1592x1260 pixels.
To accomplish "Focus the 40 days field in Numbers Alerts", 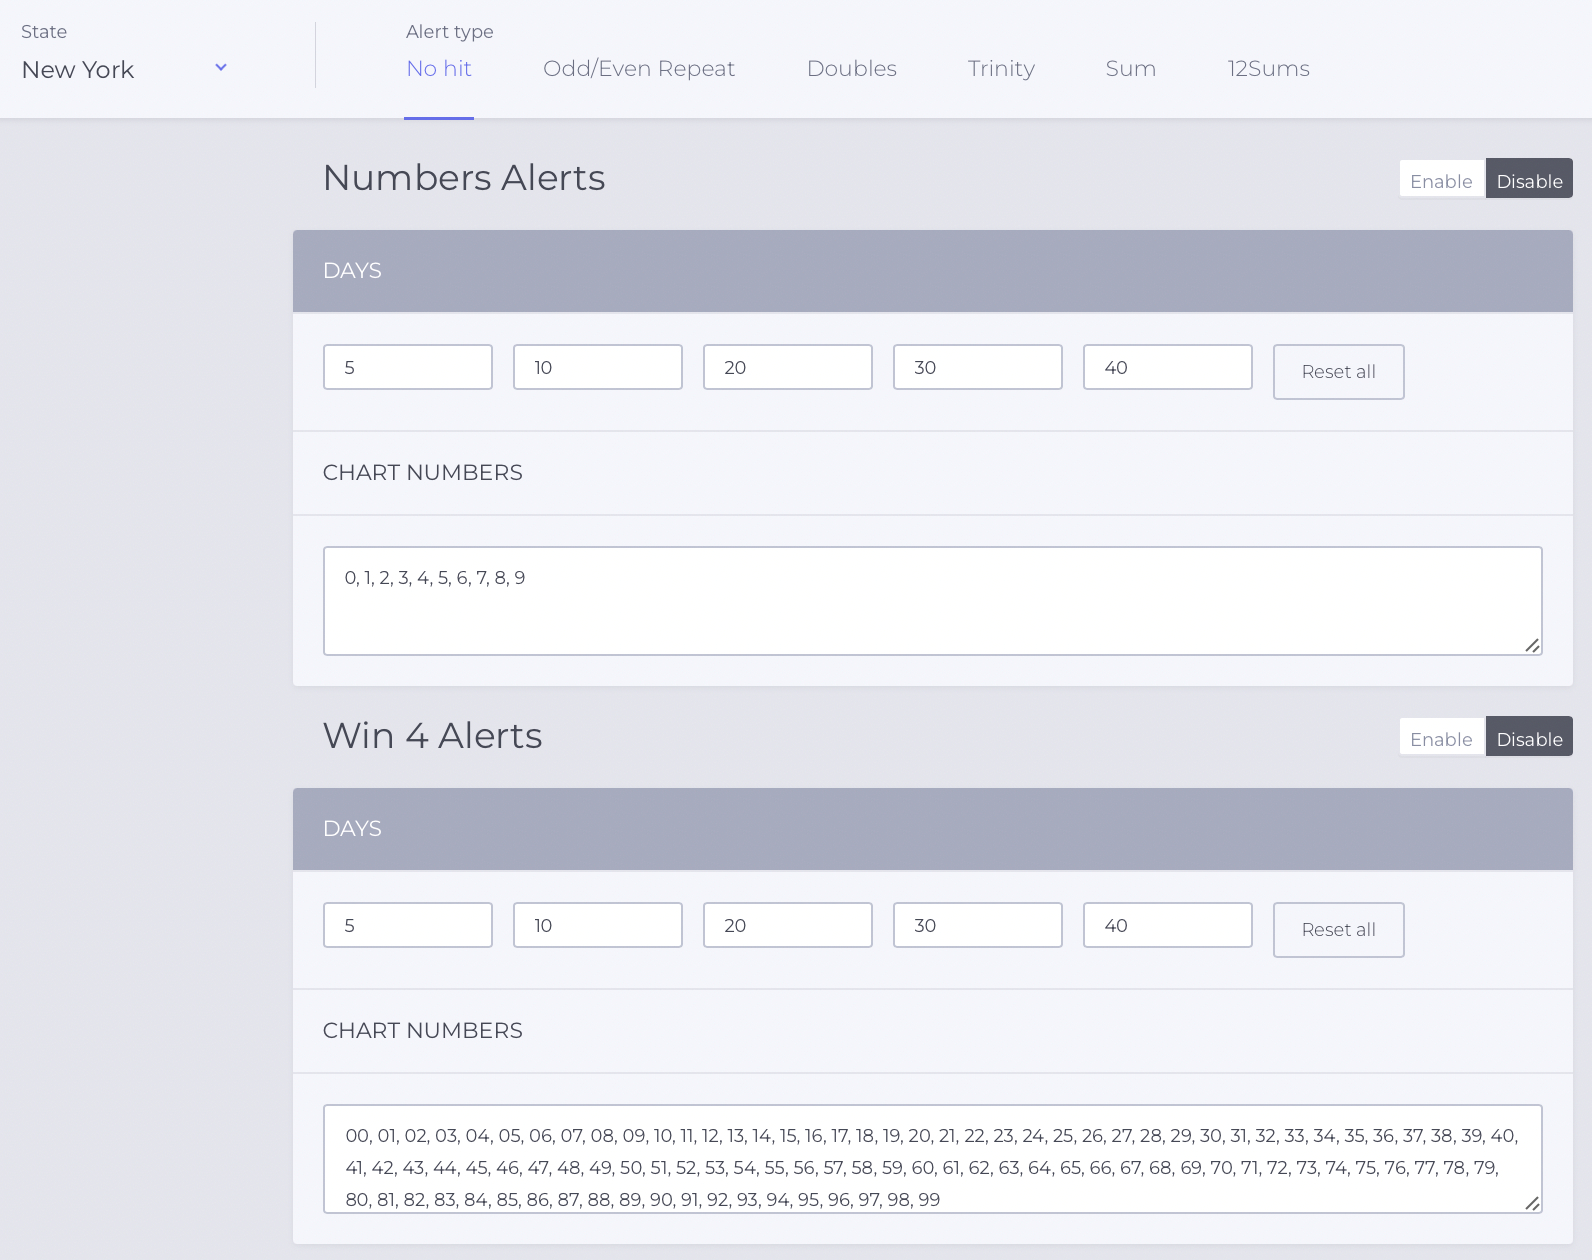I will (1168, 367).
